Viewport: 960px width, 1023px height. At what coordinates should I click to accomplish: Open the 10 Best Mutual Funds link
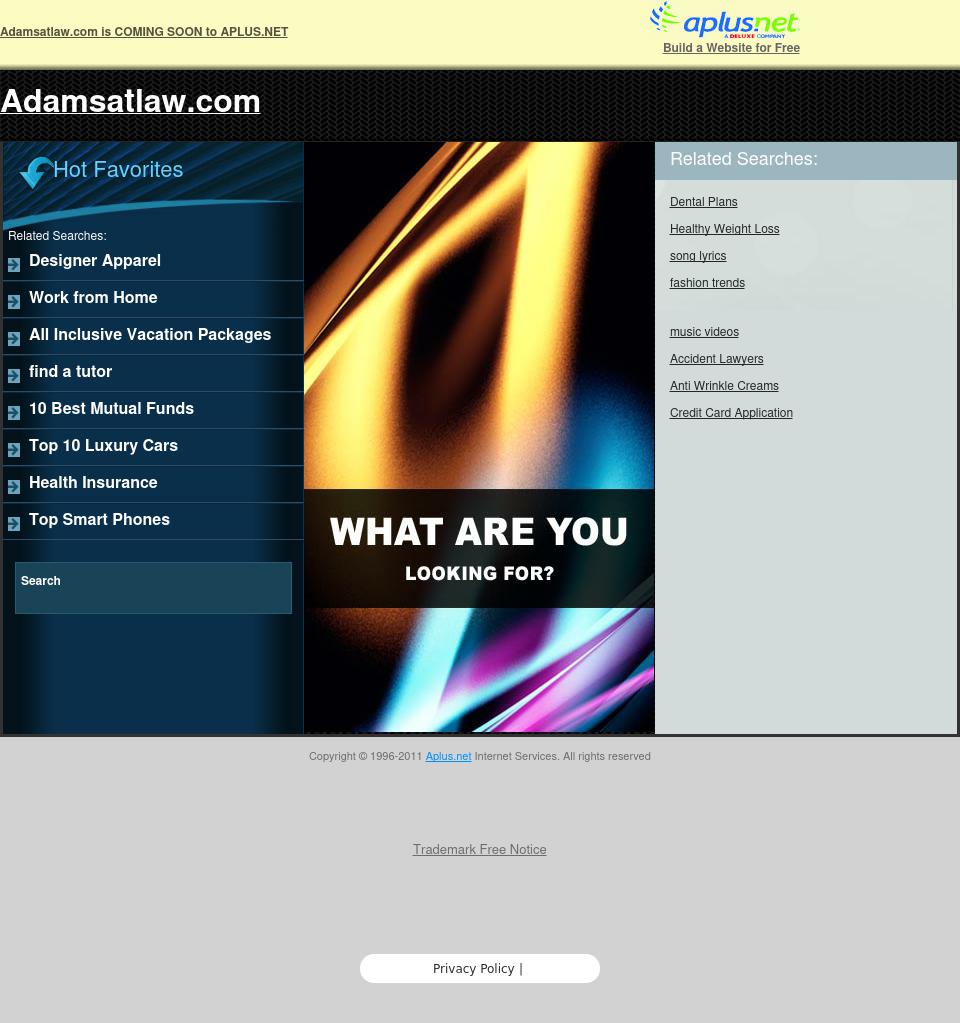tap(112, 408)
